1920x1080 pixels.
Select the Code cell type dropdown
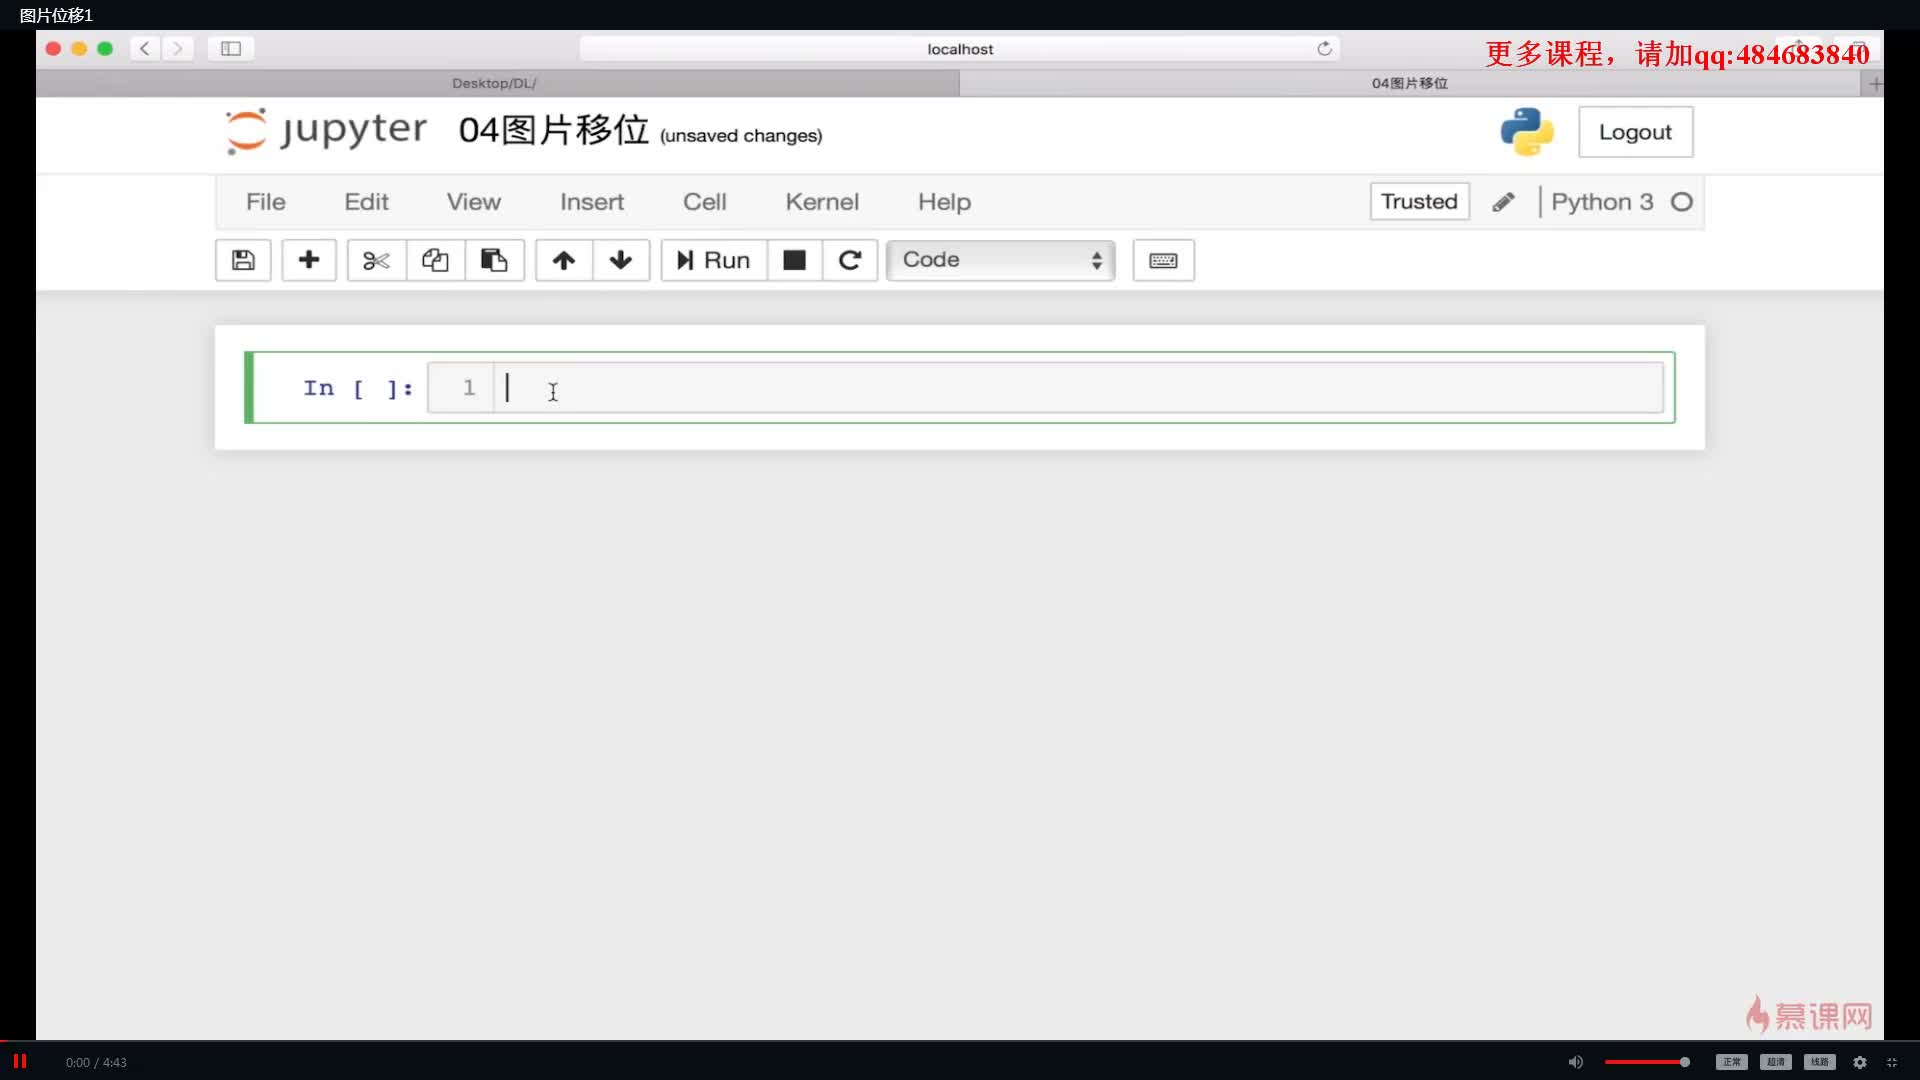[x=1001, y=258]
